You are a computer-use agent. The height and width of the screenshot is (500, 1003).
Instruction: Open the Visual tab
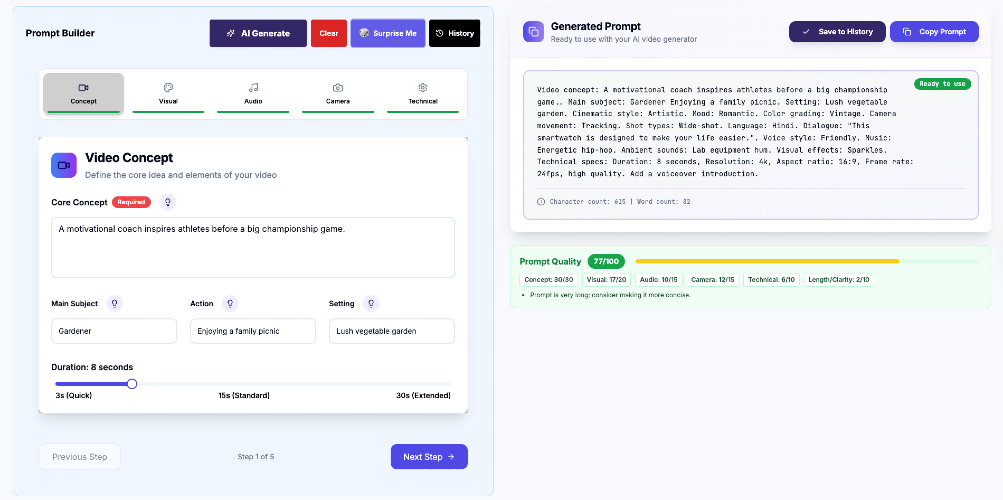point(168,93)
